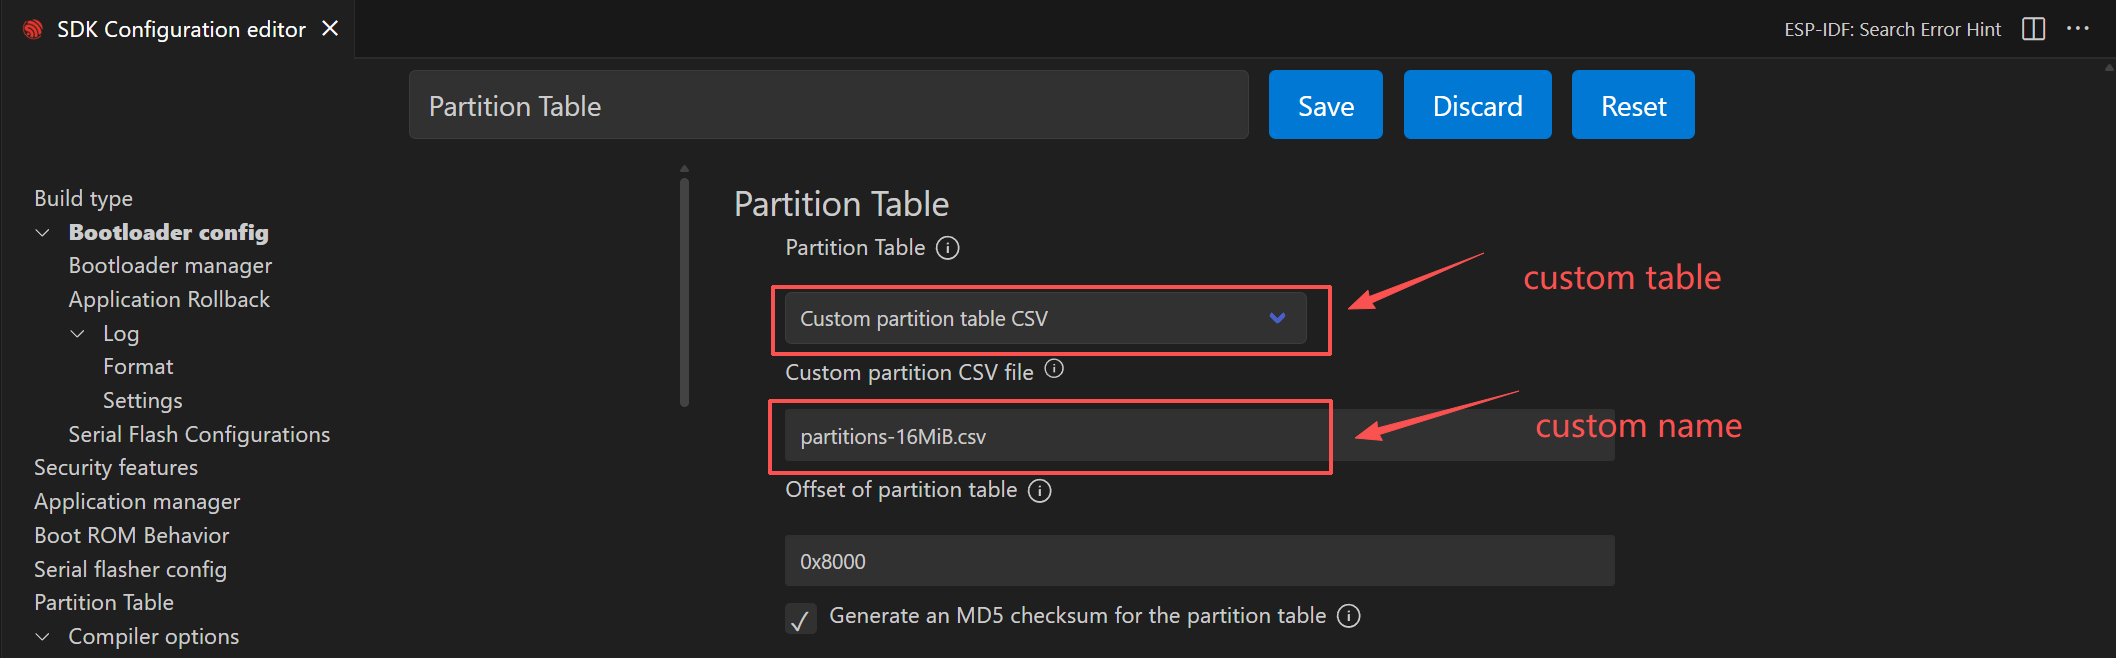Expand the Compiler options tree section
The image size is (2116, 658).
(43, 637)
